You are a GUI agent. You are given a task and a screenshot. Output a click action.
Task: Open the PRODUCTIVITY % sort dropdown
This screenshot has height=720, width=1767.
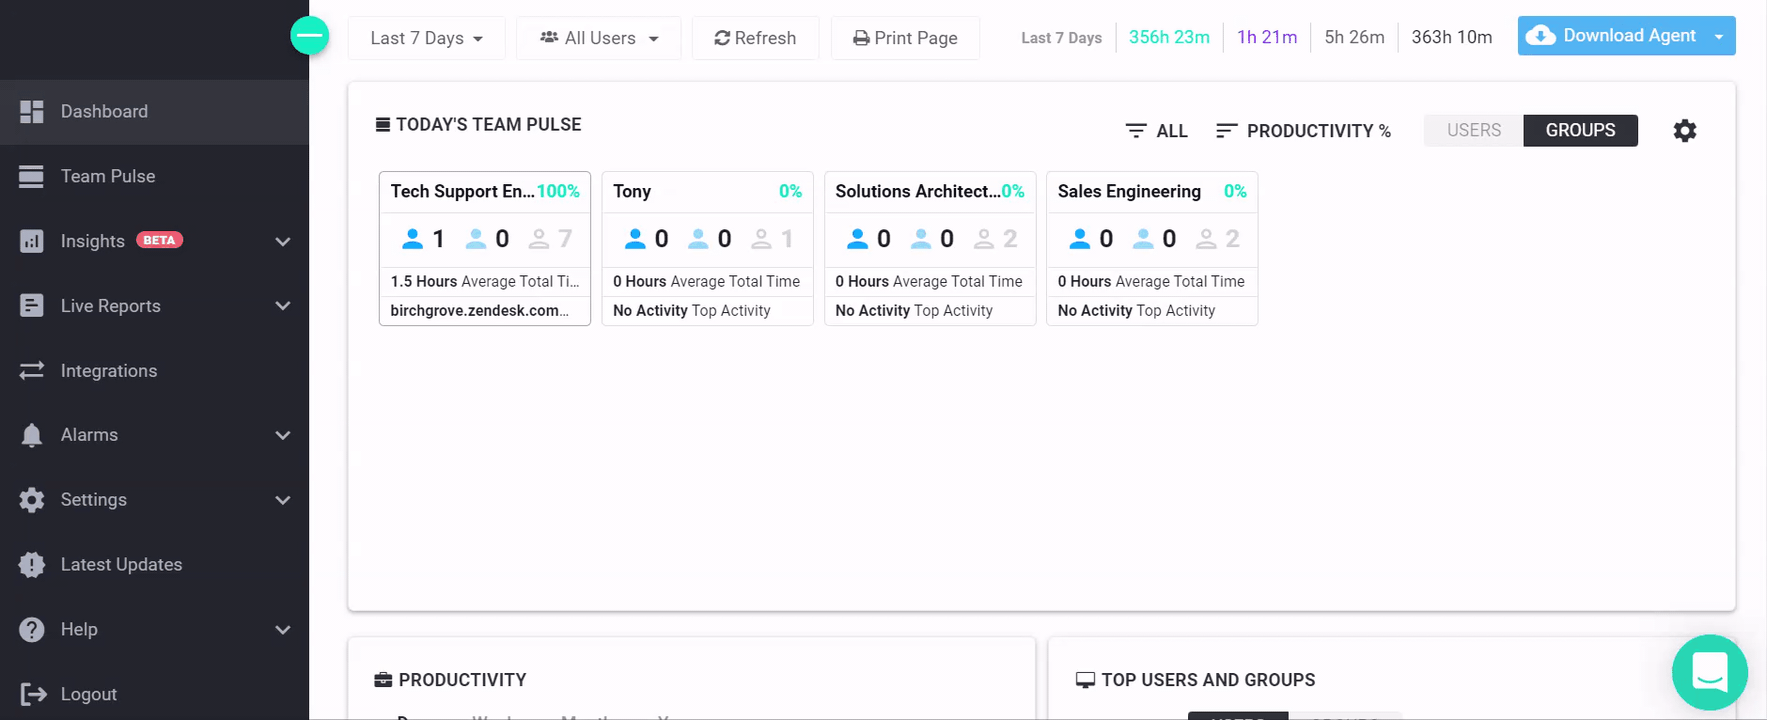point(1303,131)
